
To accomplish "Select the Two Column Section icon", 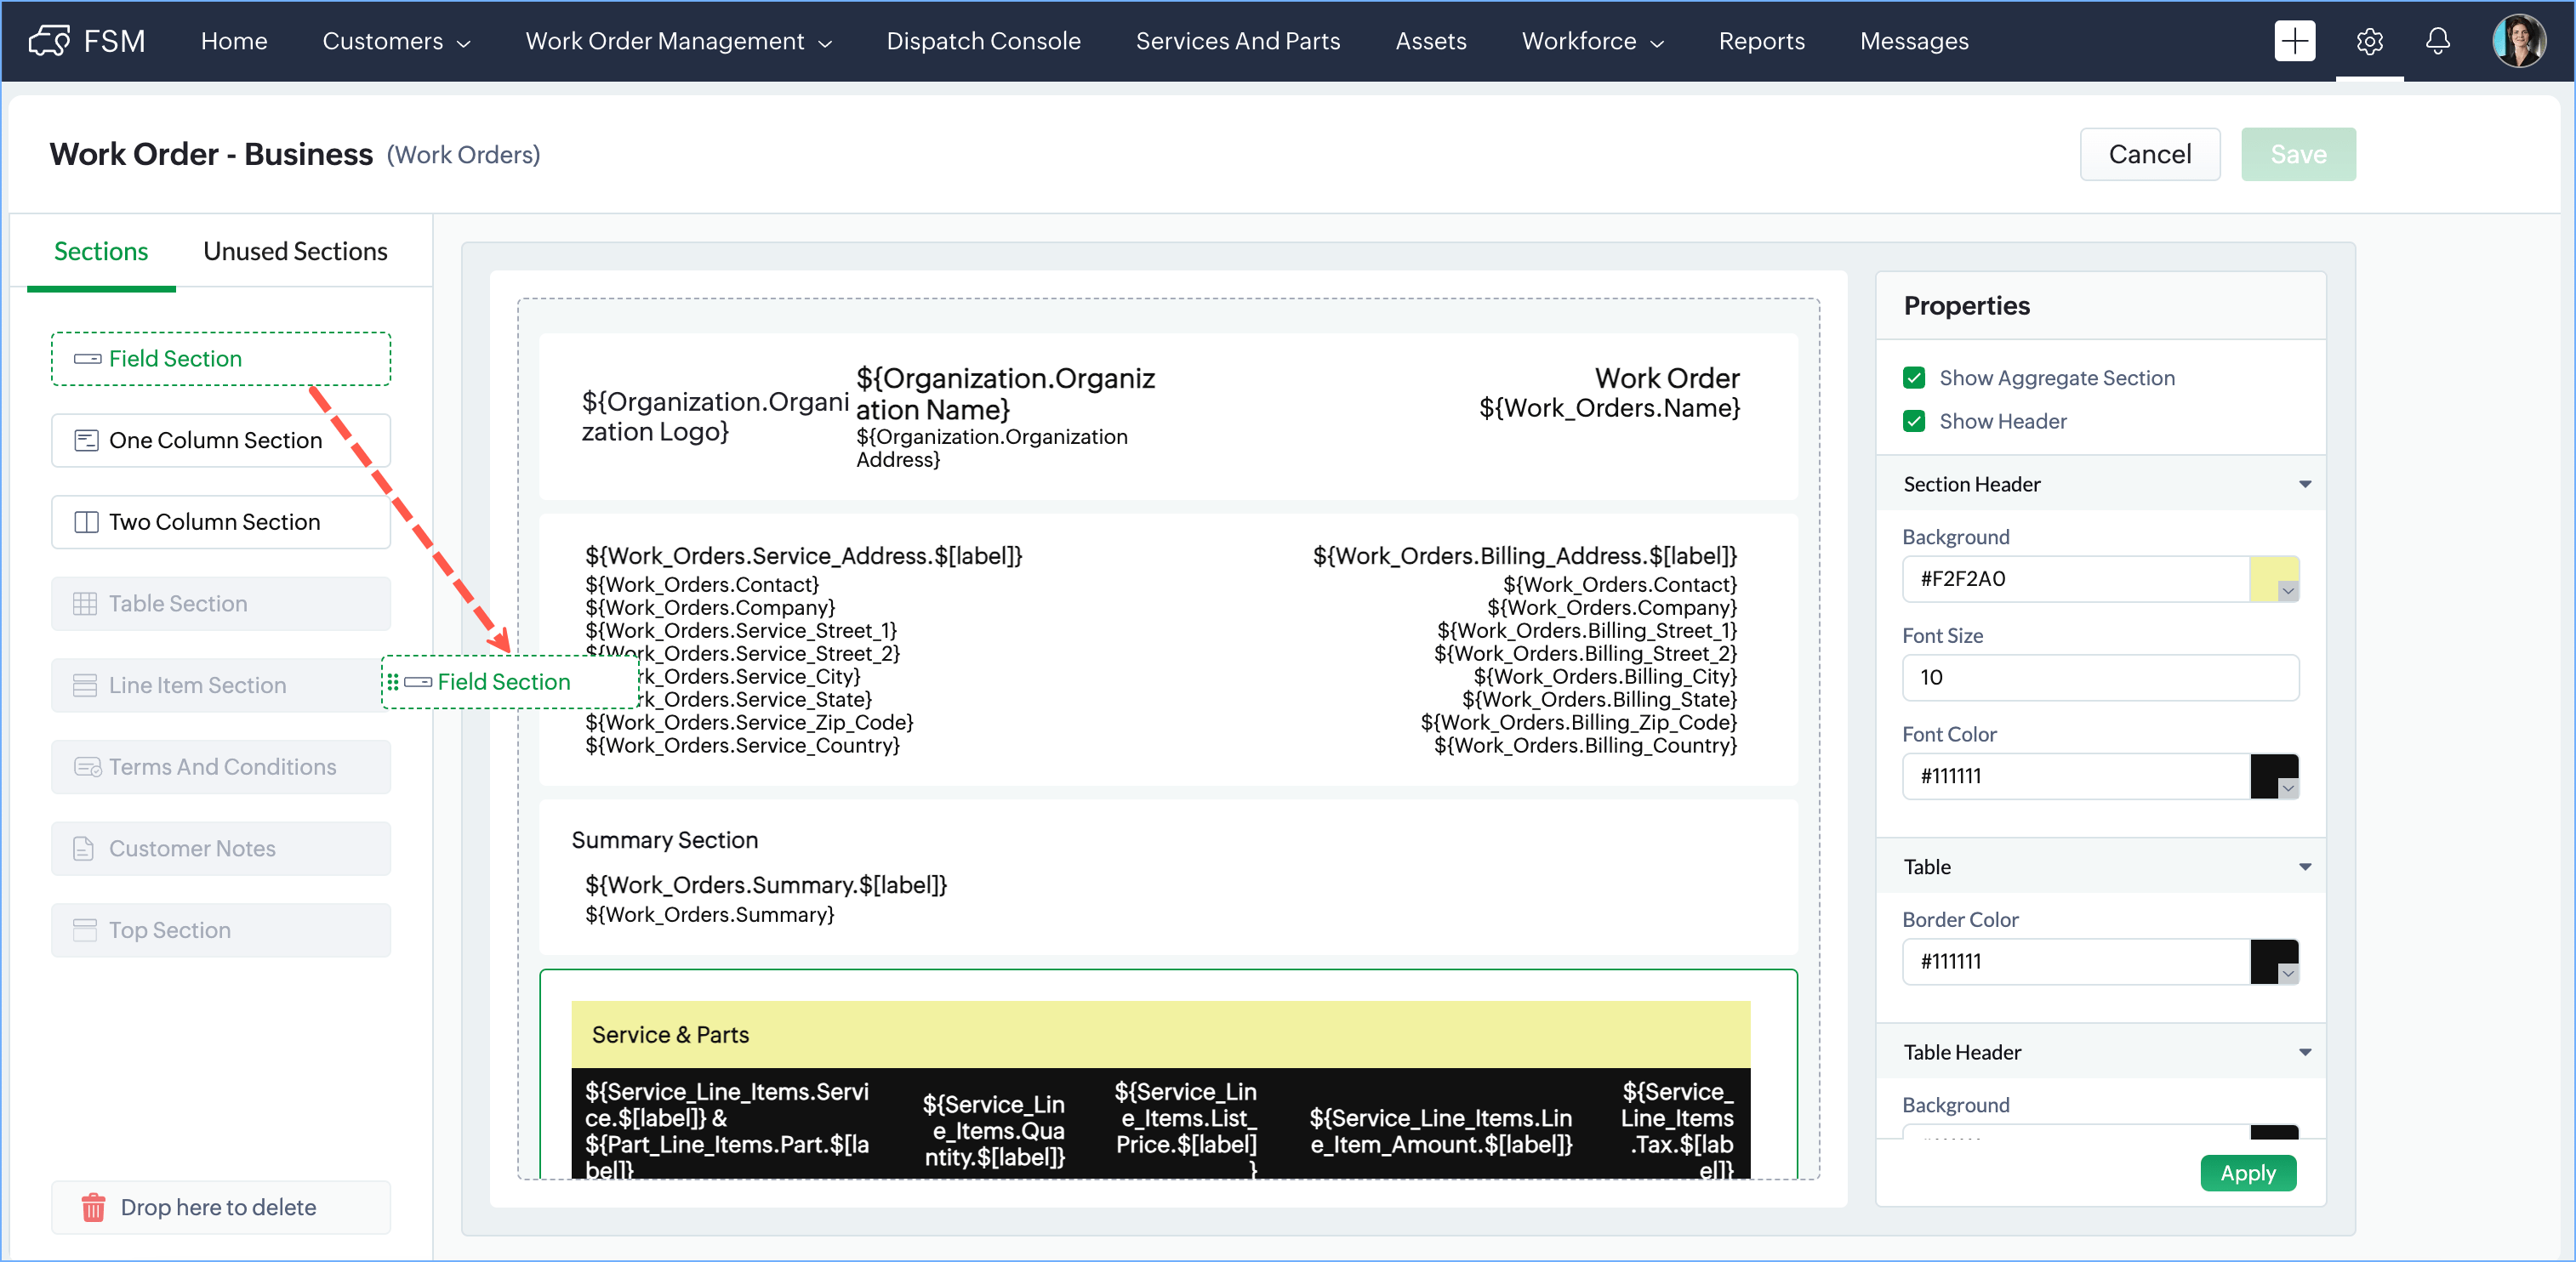I will [x=86, y=522].
